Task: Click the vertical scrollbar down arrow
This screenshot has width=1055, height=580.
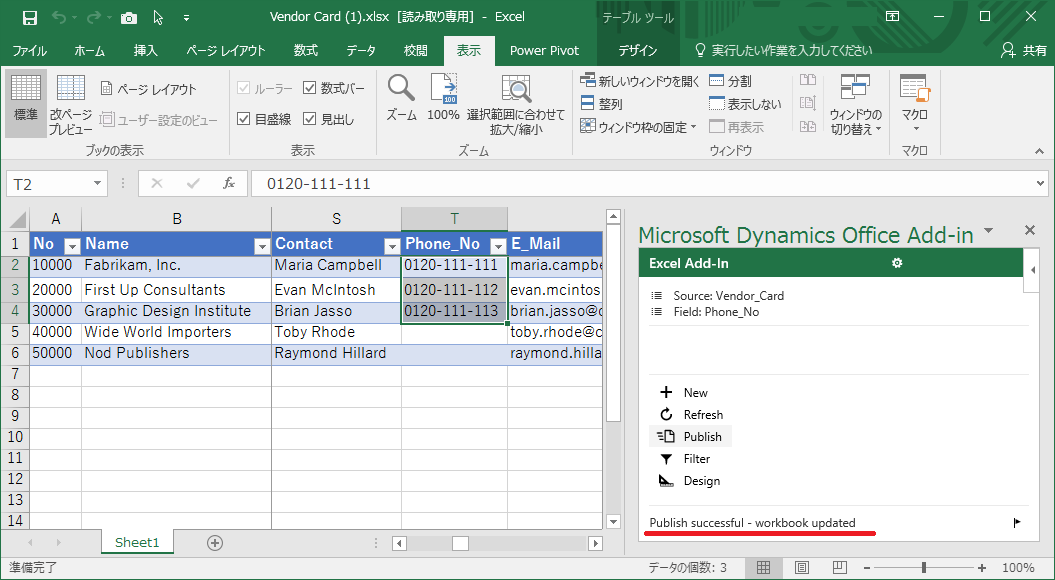Action: tap(613, 521)
